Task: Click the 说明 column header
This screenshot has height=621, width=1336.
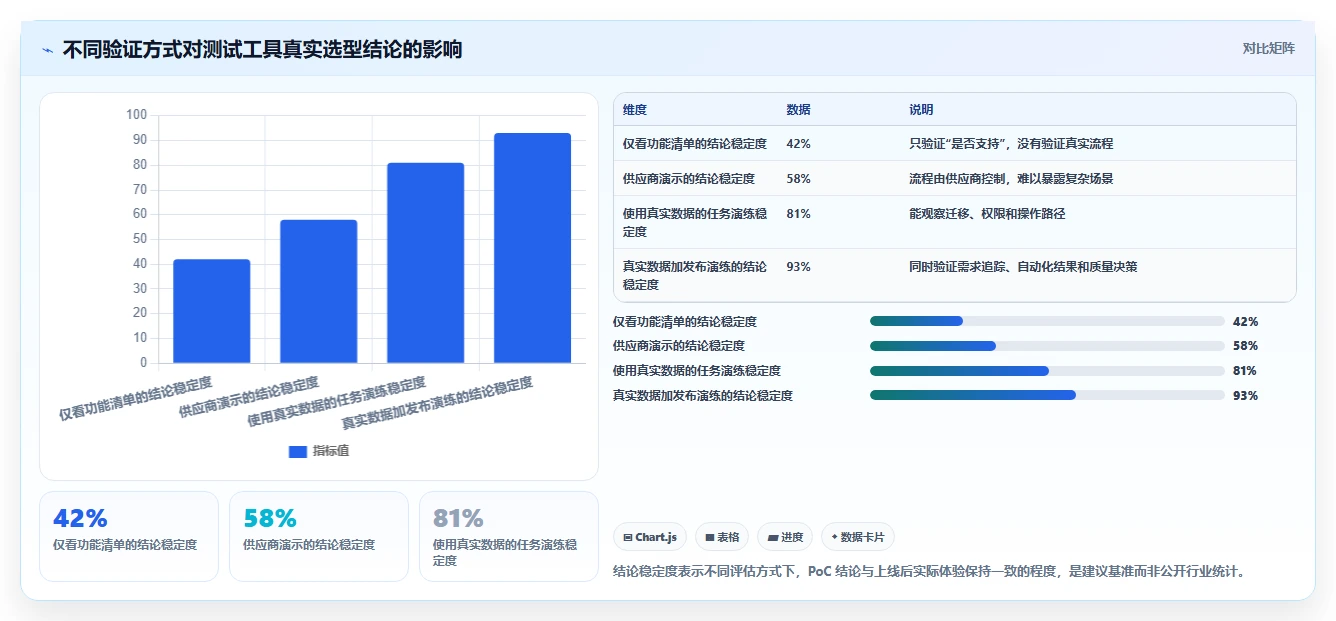Action: [x=921, y=110]
